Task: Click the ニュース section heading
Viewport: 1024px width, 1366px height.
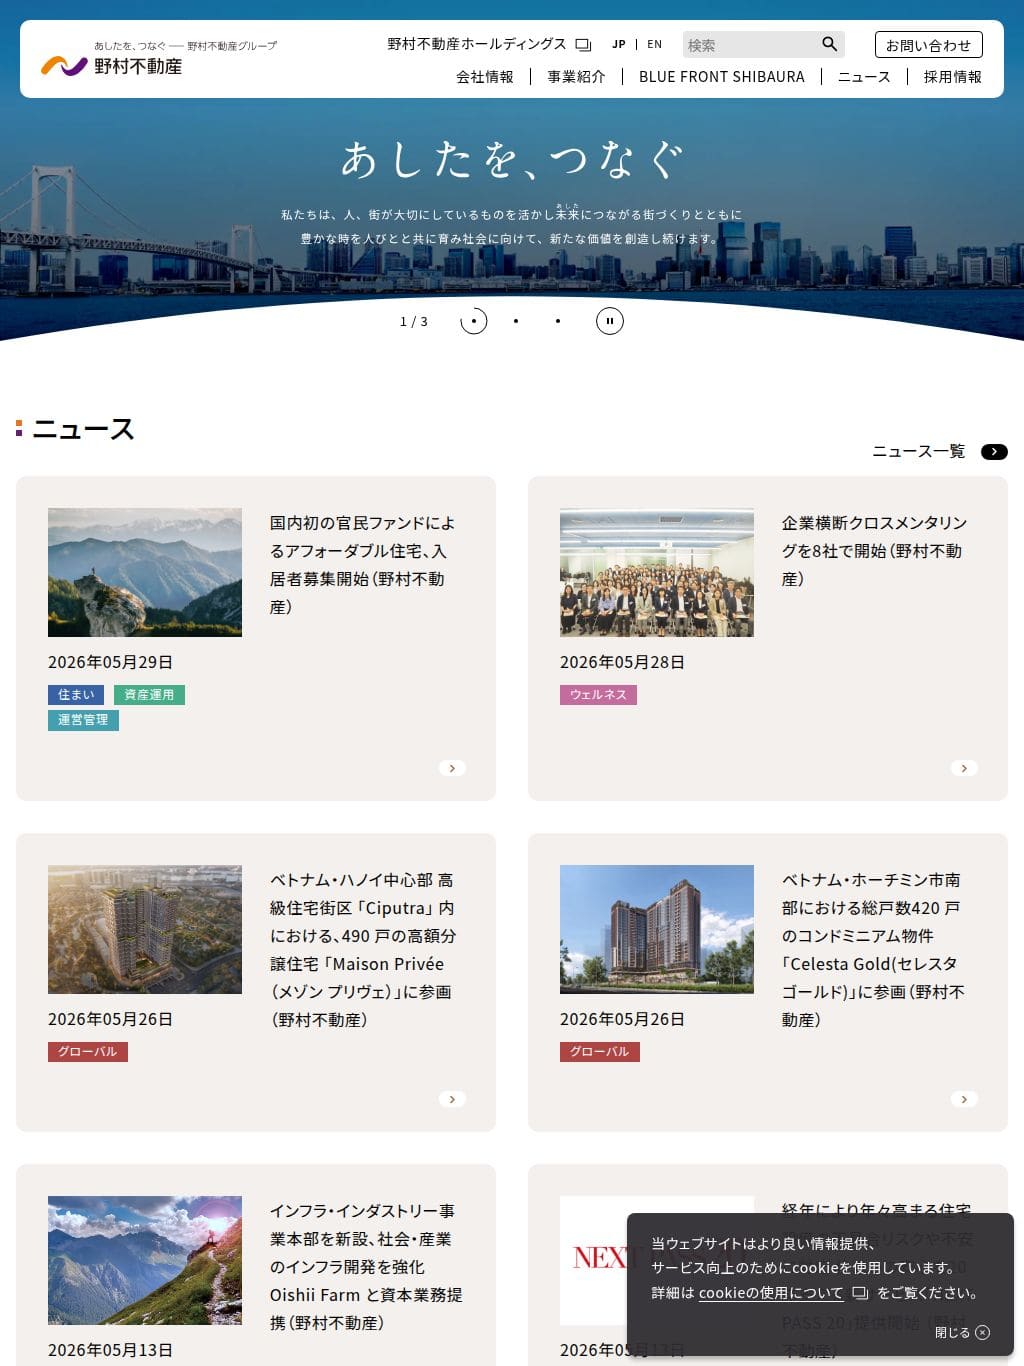Action: tap(83, 430)
